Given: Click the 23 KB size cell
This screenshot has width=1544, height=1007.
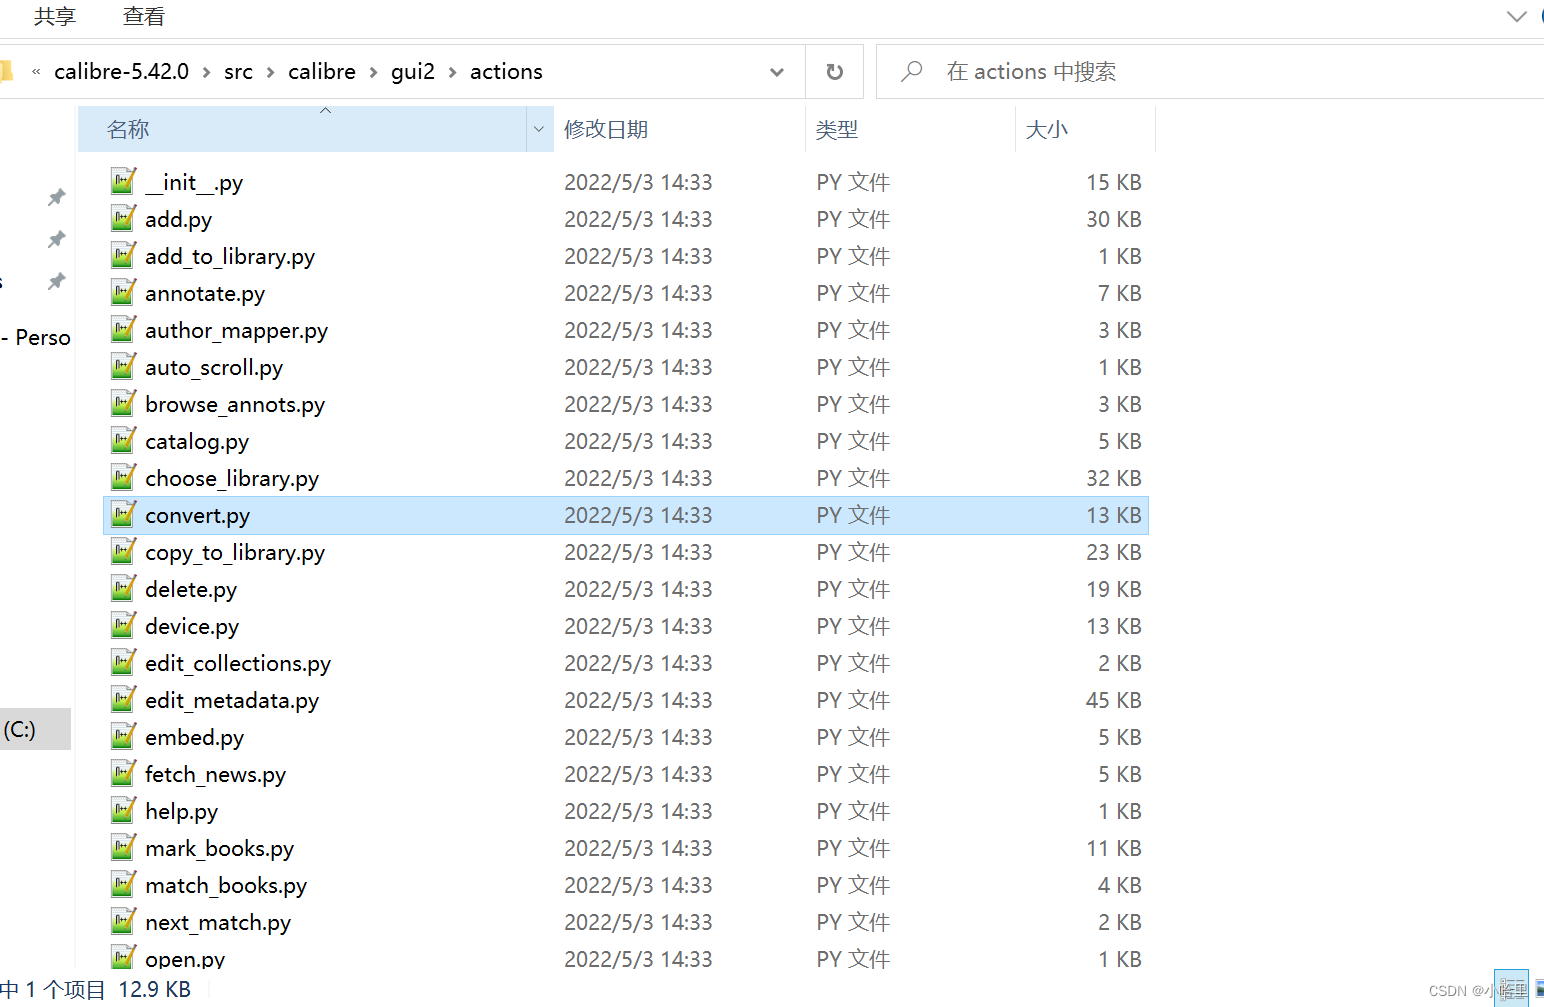Looking at the screenshot, I should click(x=1113, y=552).
